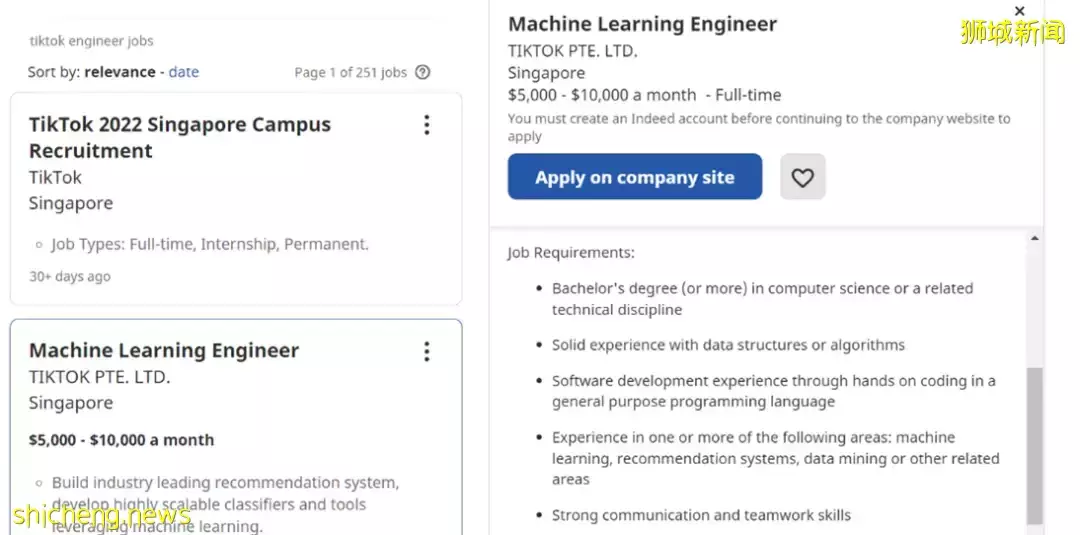Open three-dot menu on TikTok Campus Recruitment card
The image size is (1080, 535).
pos(427,125)
